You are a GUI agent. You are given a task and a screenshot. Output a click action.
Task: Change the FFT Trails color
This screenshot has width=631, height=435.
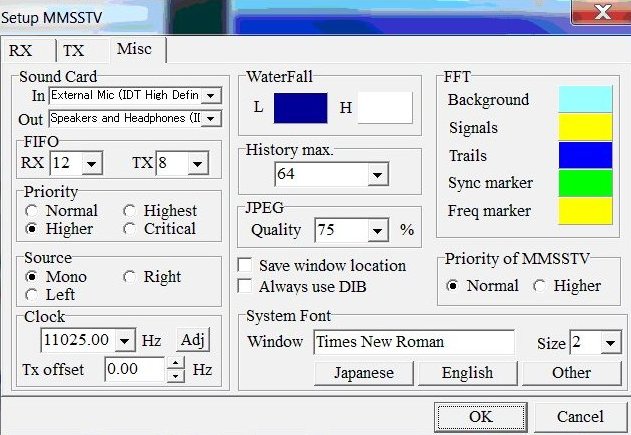coord(586,155)
